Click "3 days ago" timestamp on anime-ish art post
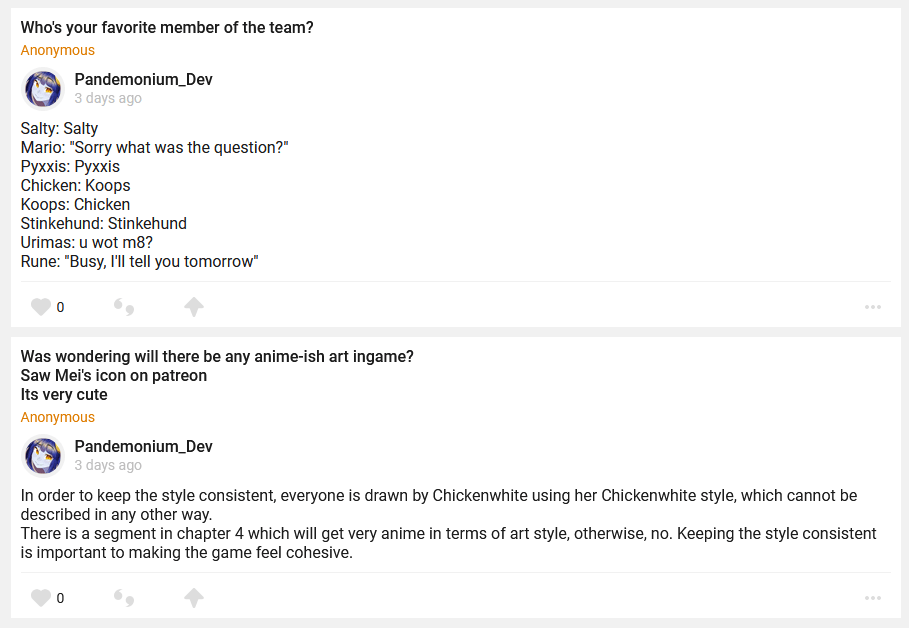The image size is (909, 628). tap(108, 465)
